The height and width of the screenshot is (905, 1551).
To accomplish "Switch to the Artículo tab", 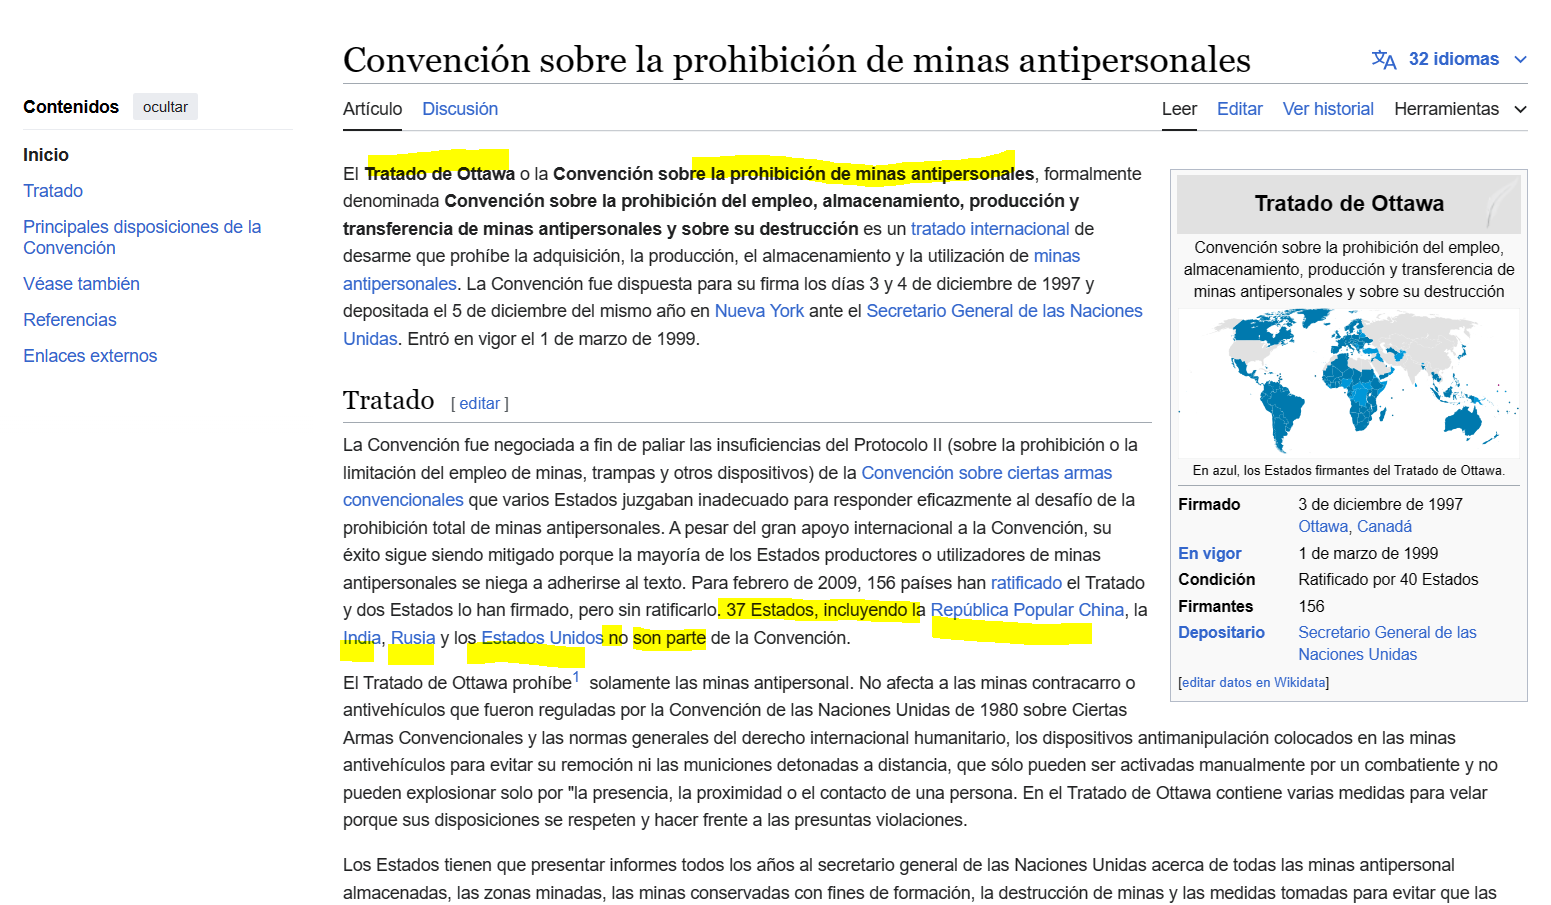I will point(372,109).
